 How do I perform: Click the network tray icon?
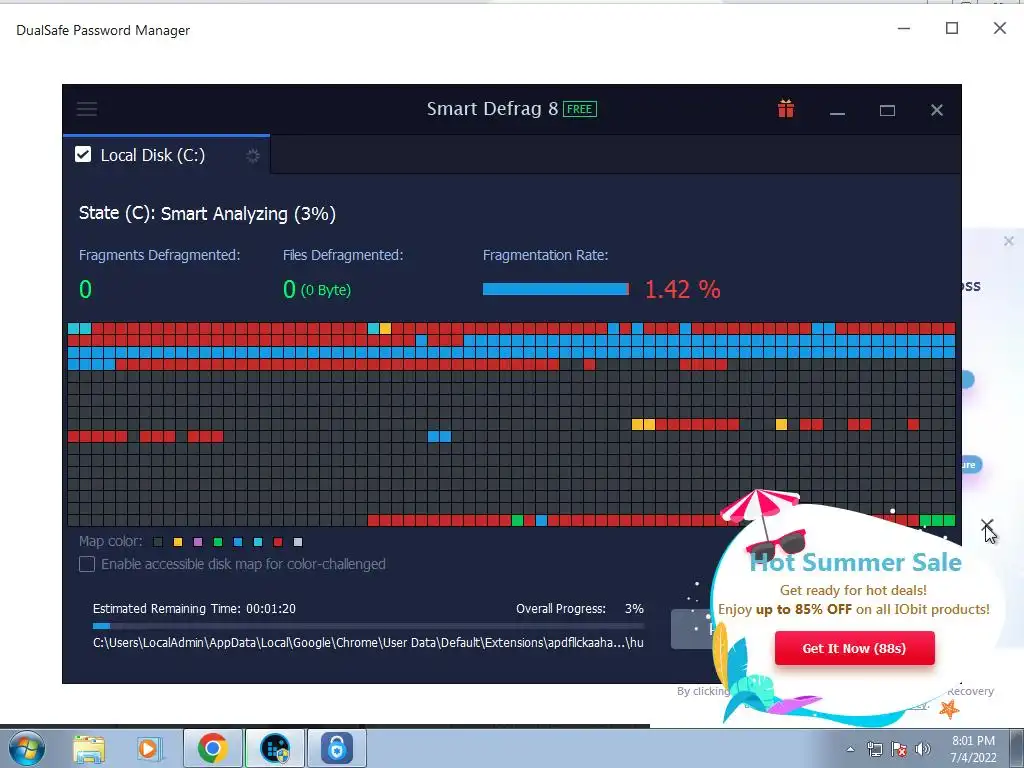point(874,749)
